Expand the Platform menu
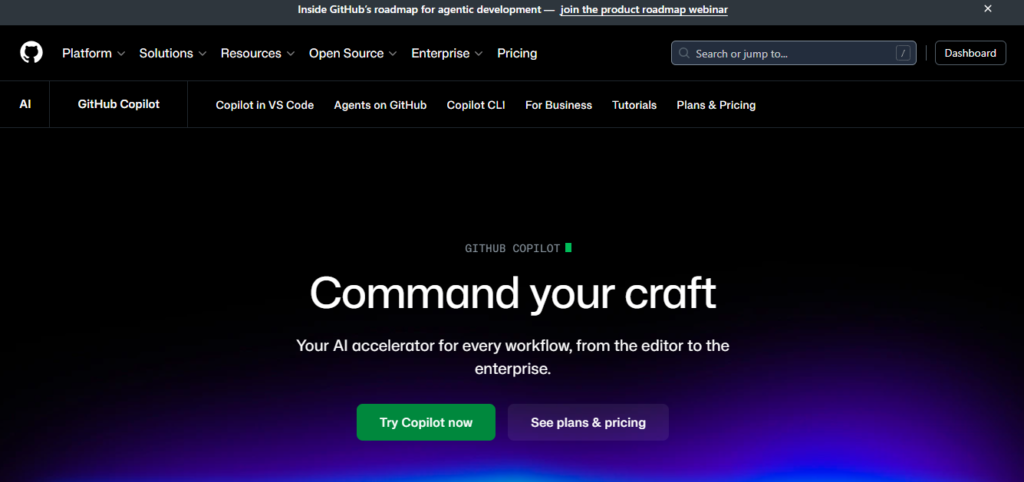 (93, 54)
